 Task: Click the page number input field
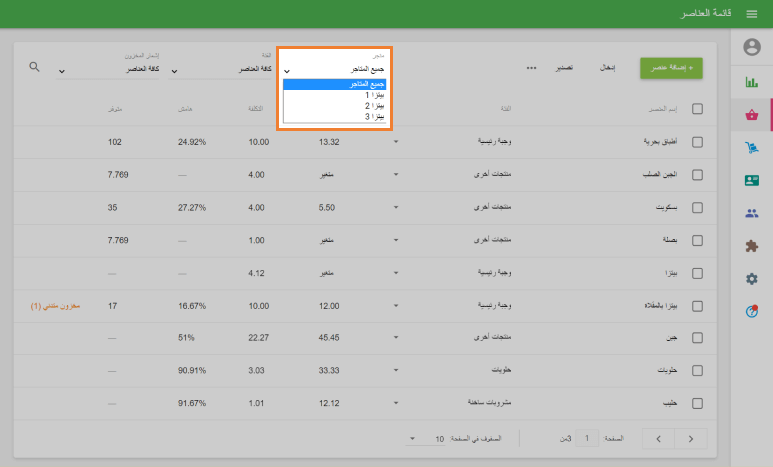click(588, 438)
